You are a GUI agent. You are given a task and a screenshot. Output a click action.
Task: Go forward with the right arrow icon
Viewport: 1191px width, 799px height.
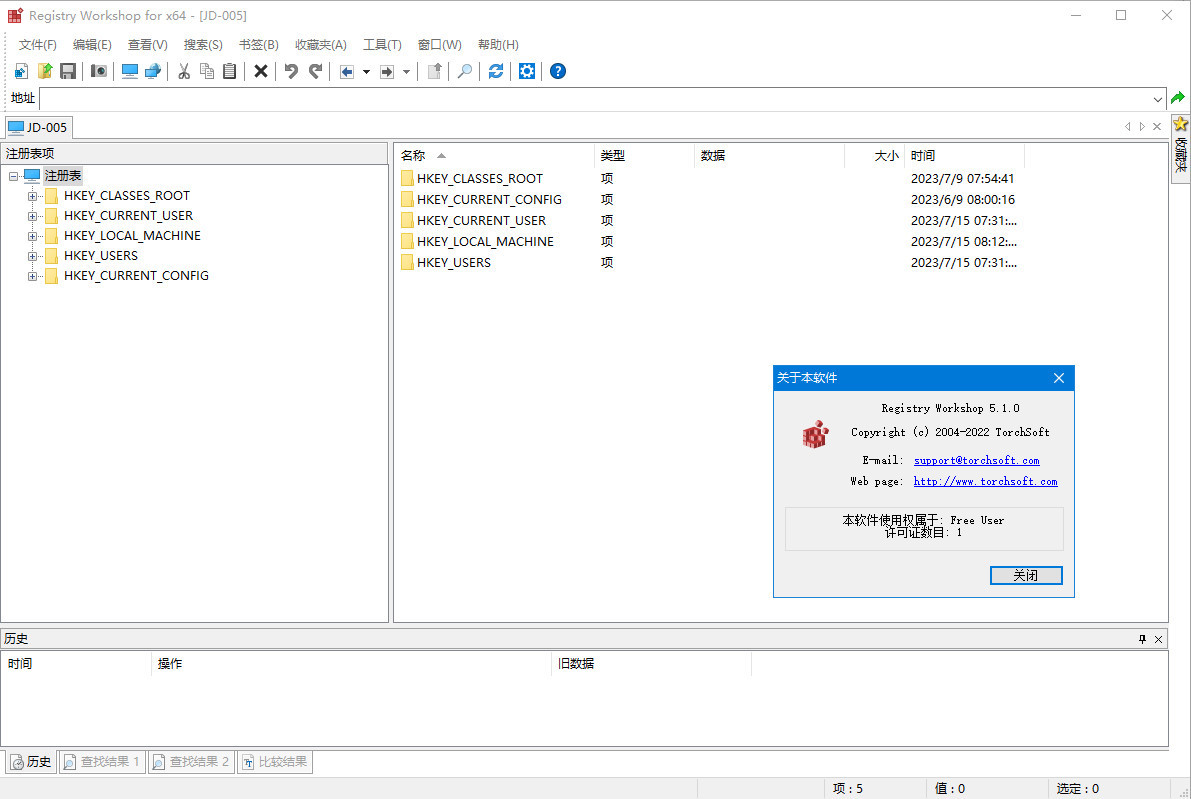(x=387, y=71)
